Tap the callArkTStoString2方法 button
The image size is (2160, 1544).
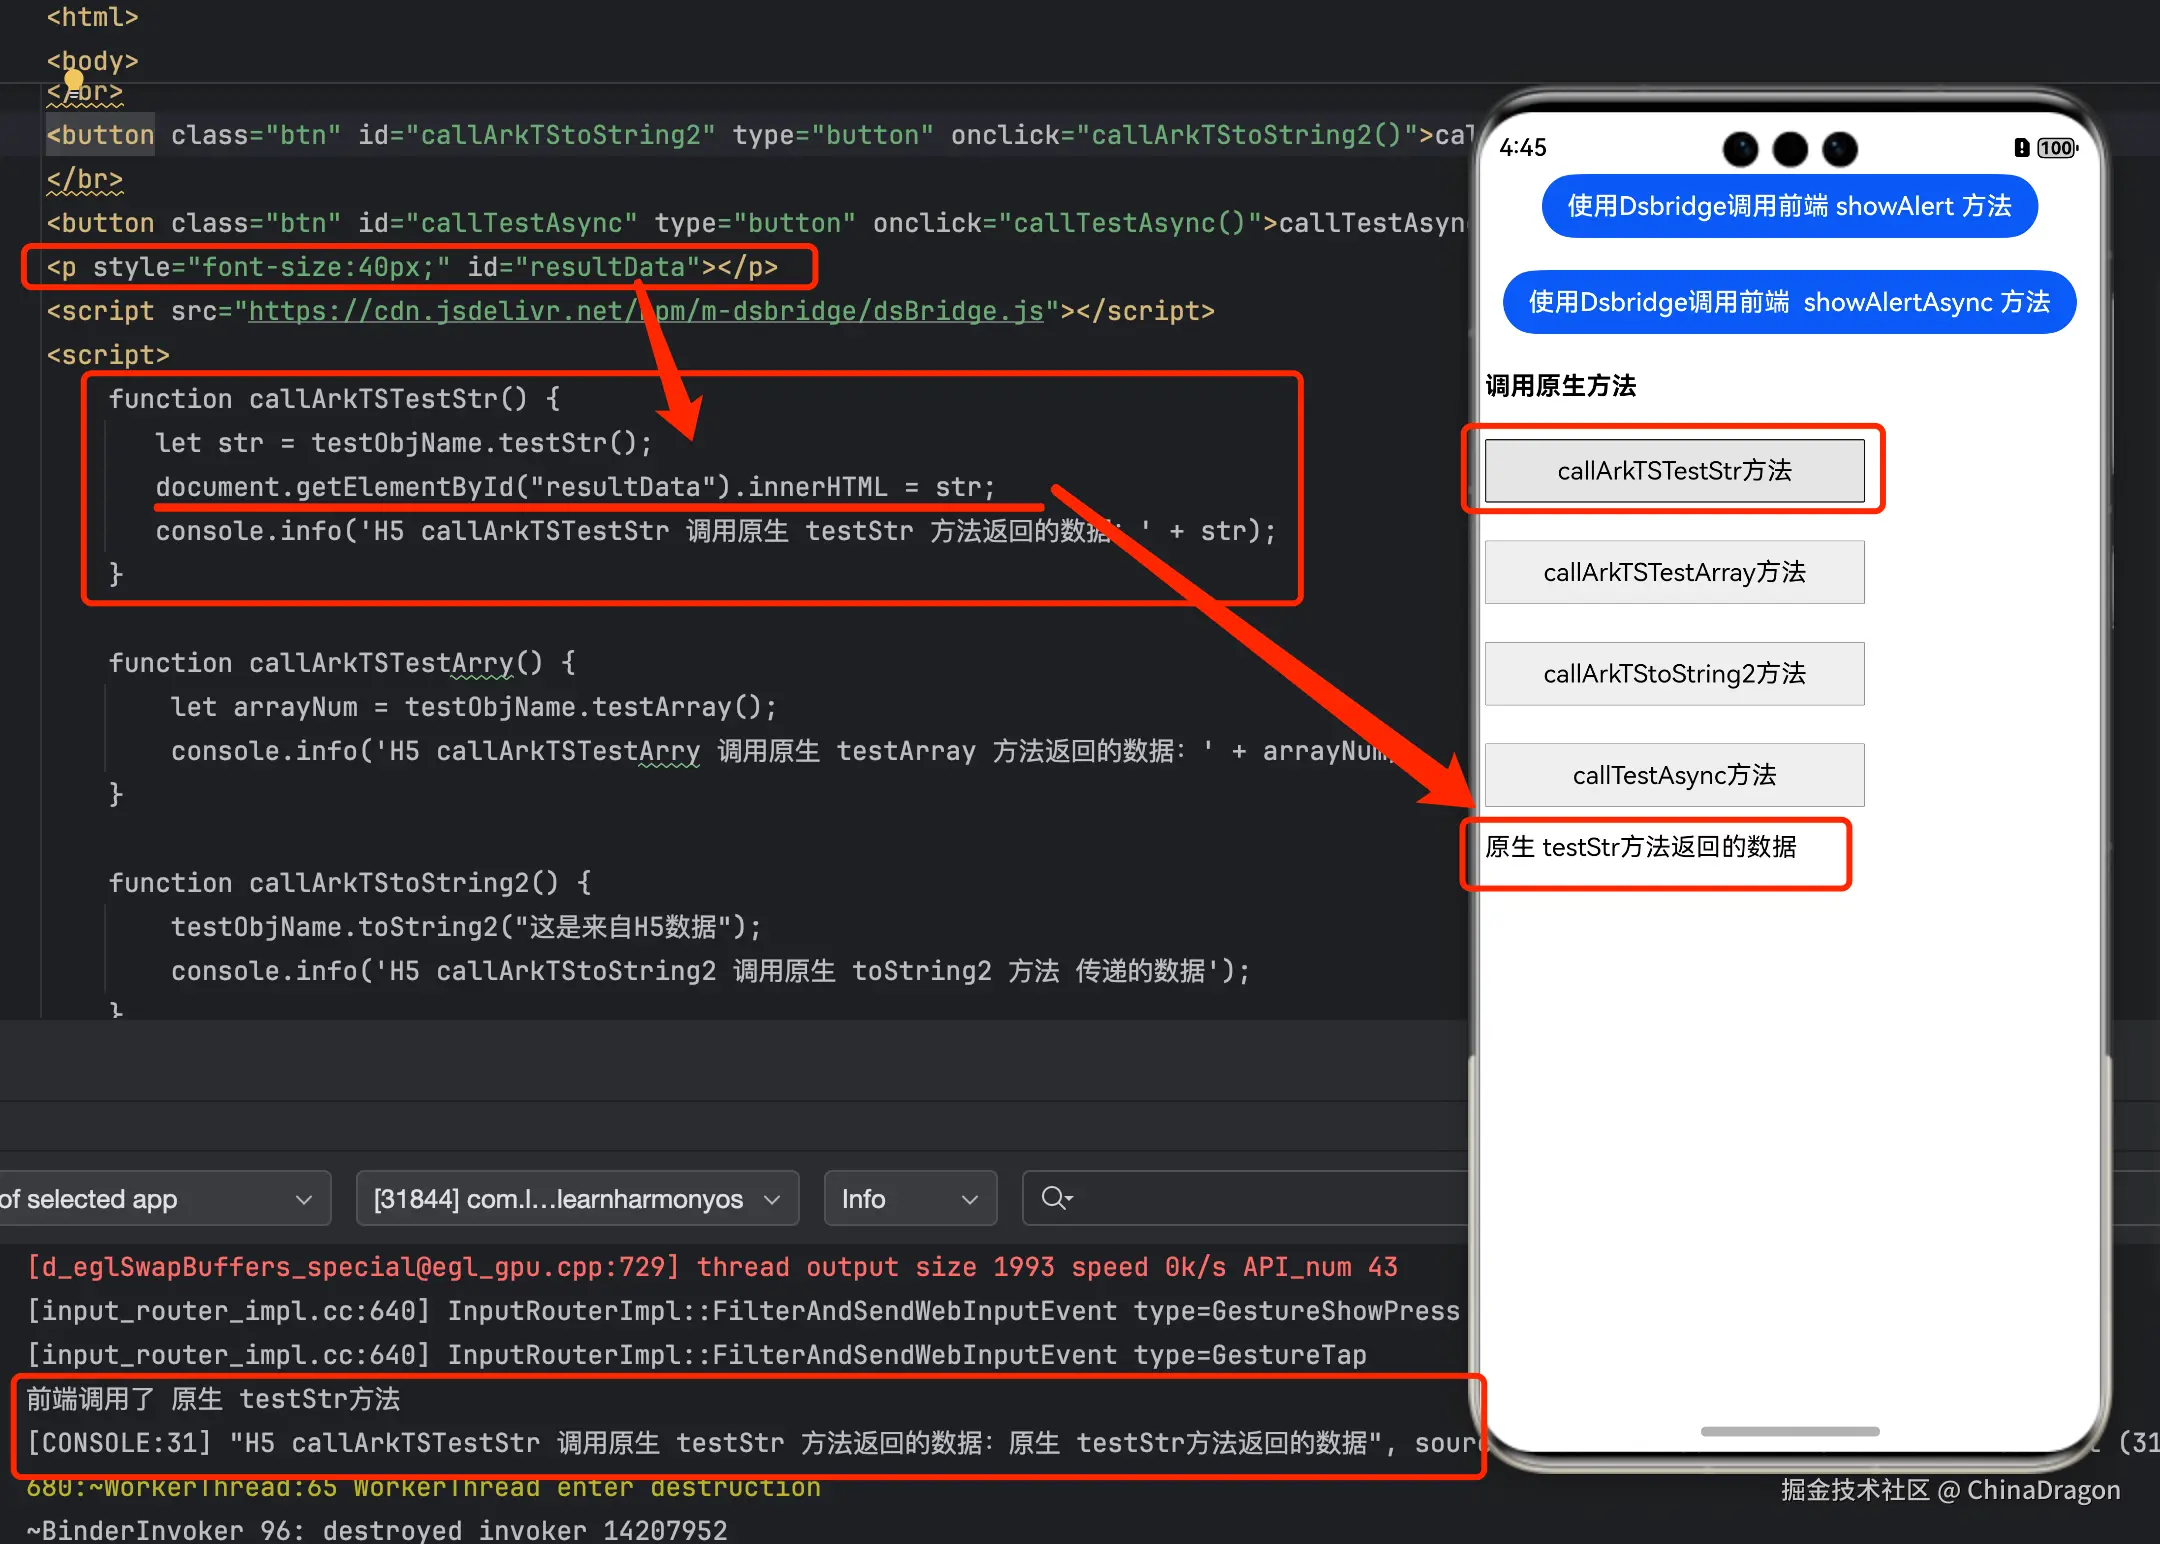pyautogui.click(x=1674, y=673)
